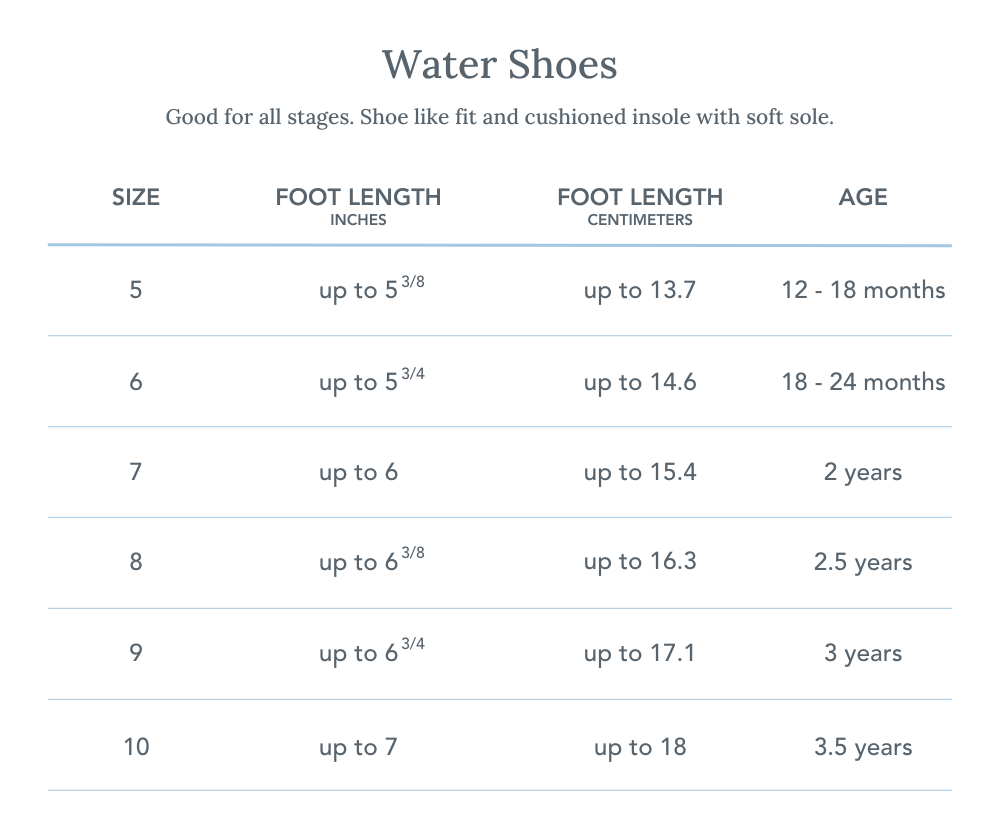Click the AGE column header

863,197
